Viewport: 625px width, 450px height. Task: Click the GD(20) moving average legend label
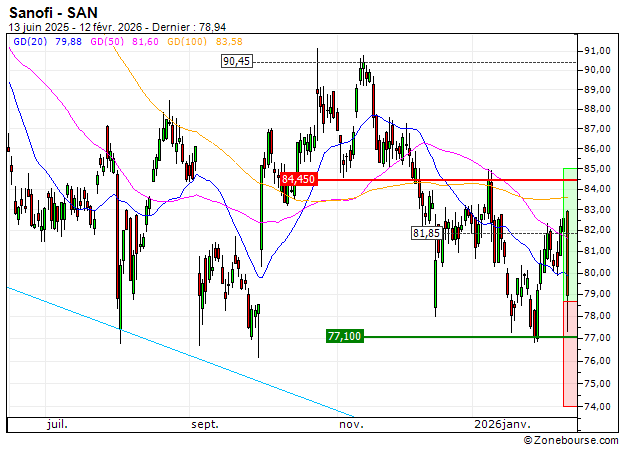pos(26,41)
